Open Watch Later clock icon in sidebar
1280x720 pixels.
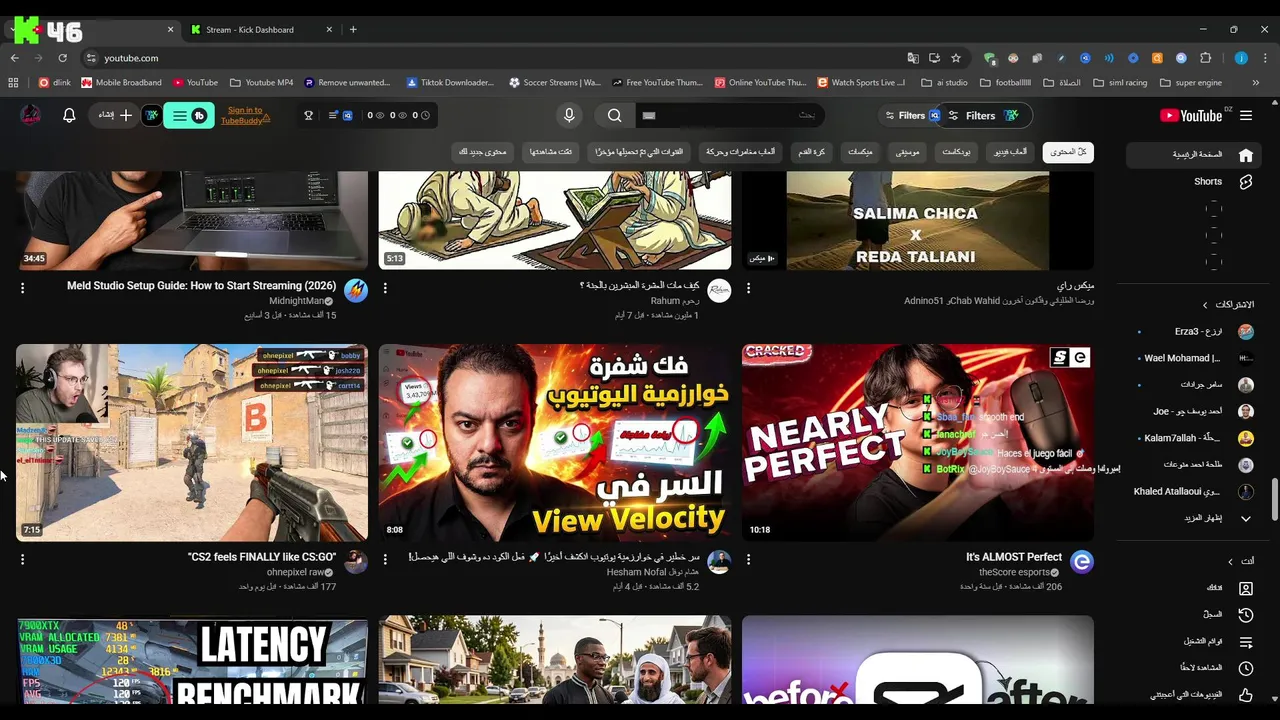click(1246, 668)
